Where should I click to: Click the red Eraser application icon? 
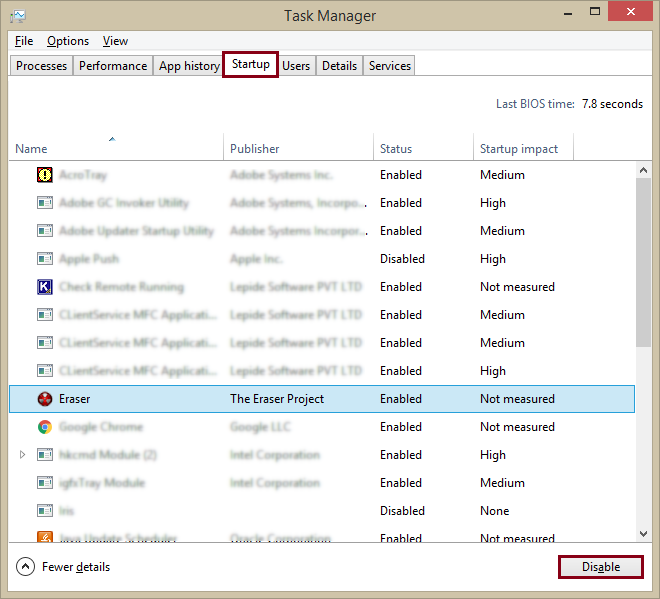45,399
